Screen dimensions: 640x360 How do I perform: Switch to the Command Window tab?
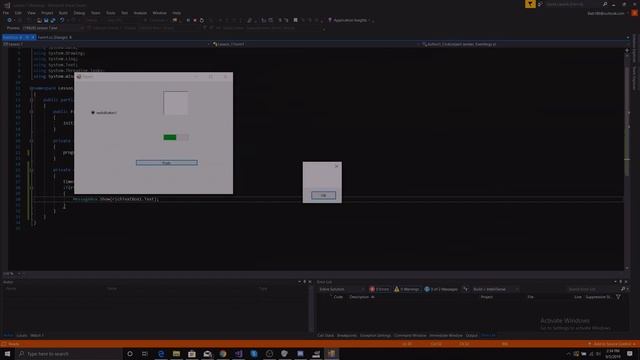[x=410, y=336]
